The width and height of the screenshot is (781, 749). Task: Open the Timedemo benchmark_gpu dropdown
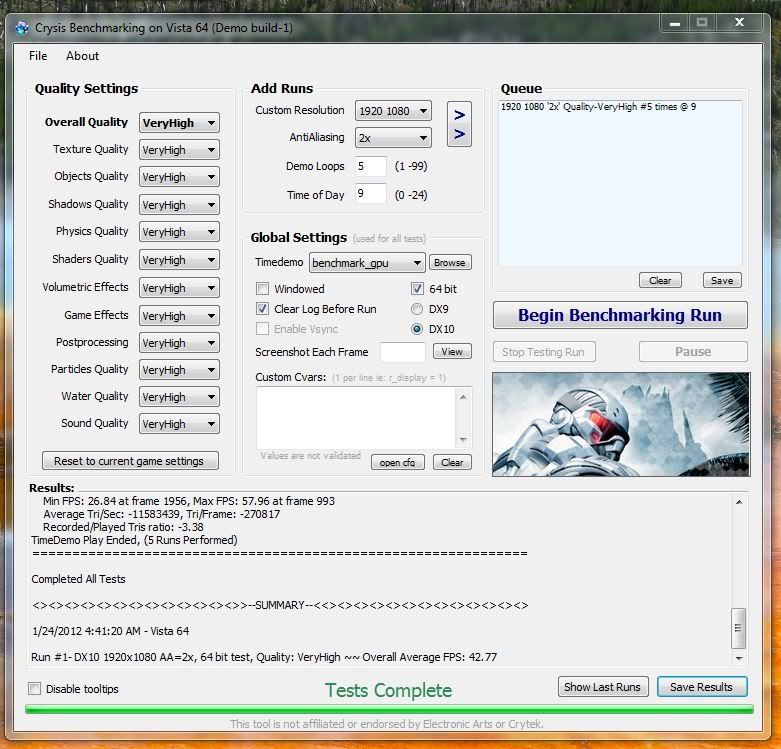click(367, 263)
